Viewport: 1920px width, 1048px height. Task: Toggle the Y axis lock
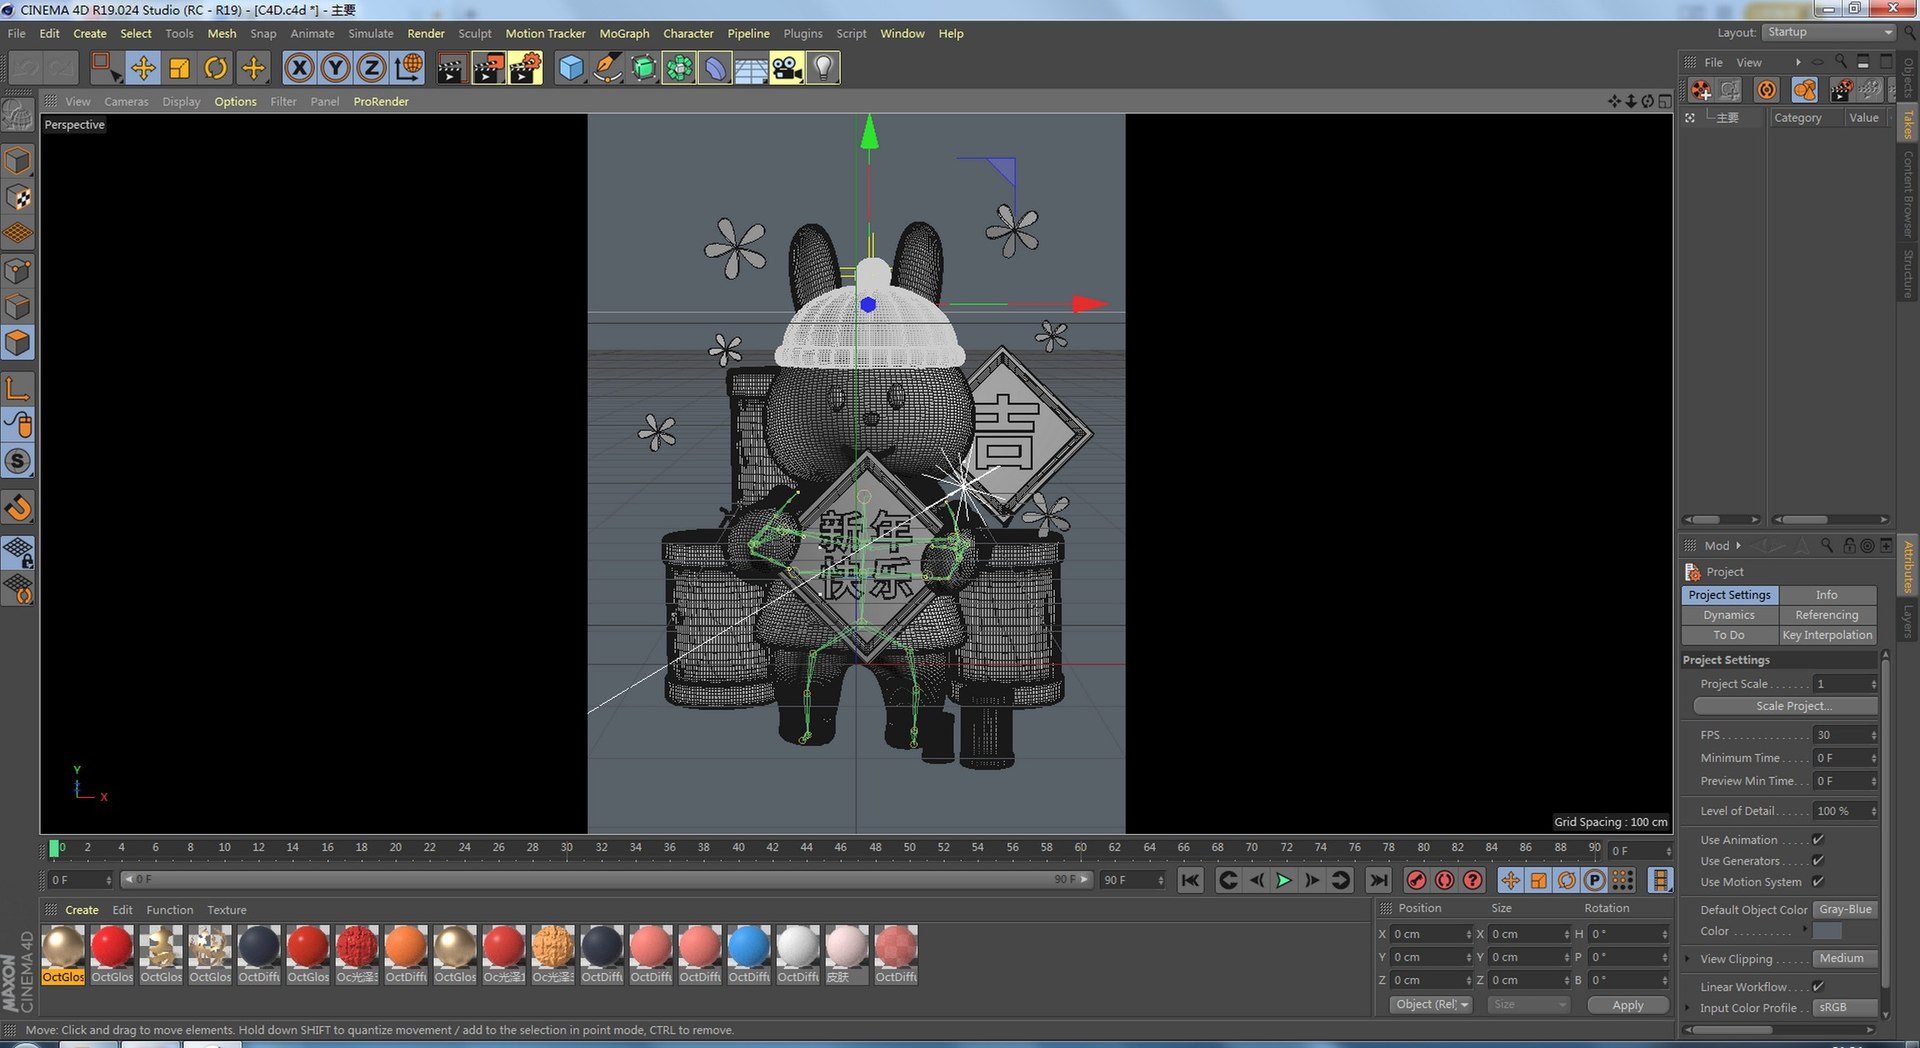click(336, 68)
